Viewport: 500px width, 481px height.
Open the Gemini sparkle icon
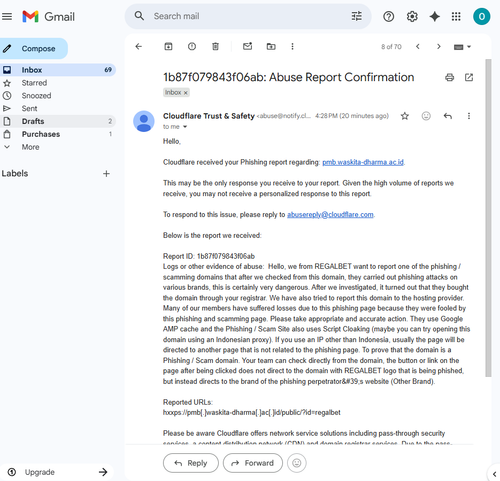click(x=434, y=16)
